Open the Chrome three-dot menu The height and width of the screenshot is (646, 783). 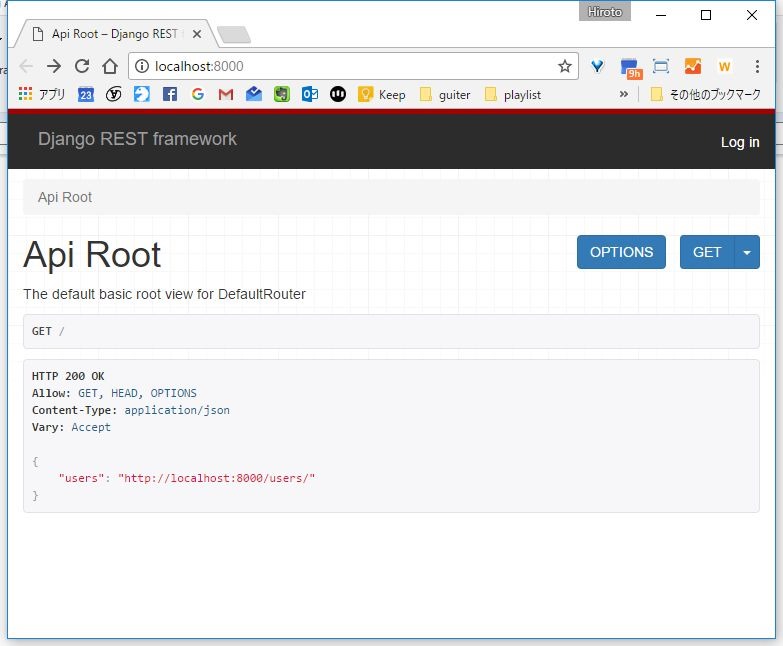pos(757,66)
